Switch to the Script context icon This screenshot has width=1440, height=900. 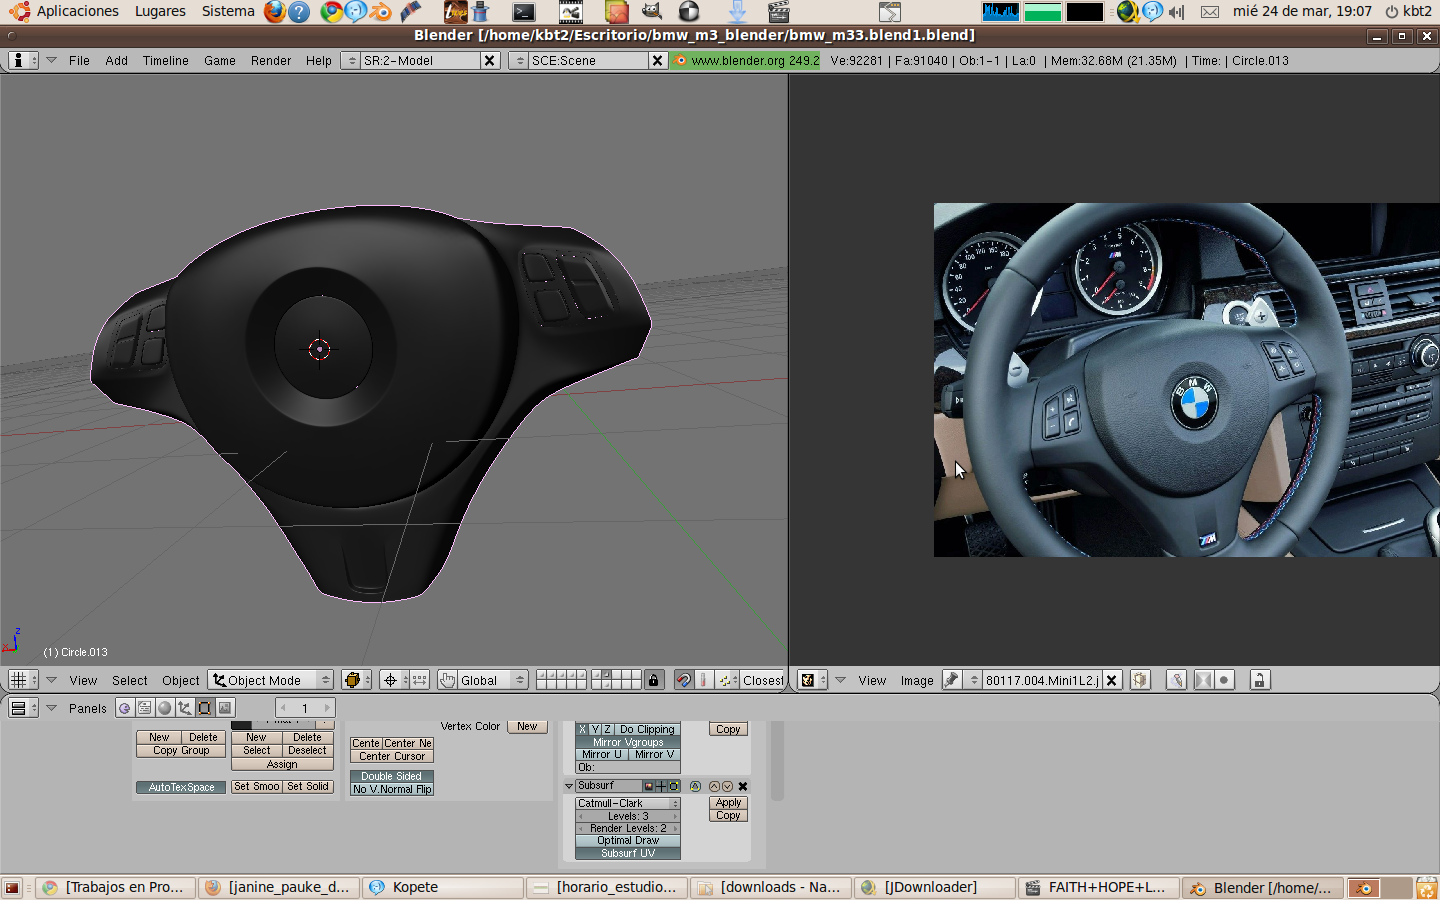(x=145, y=708)
